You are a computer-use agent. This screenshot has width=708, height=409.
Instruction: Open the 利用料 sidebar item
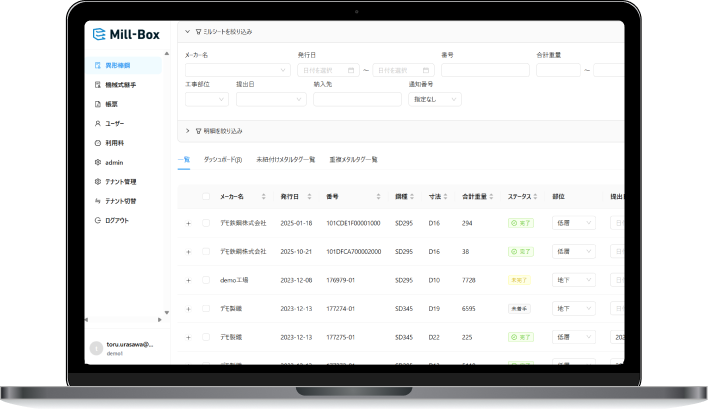click(x=113, y=142)
